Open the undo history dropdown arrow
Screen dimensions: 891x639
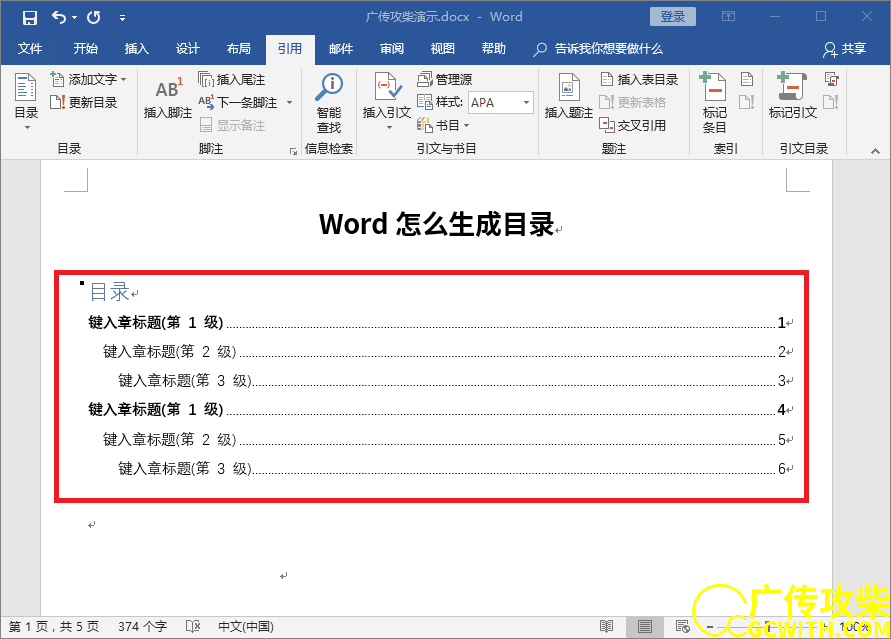pyautogui.click(x=74, y=18)
